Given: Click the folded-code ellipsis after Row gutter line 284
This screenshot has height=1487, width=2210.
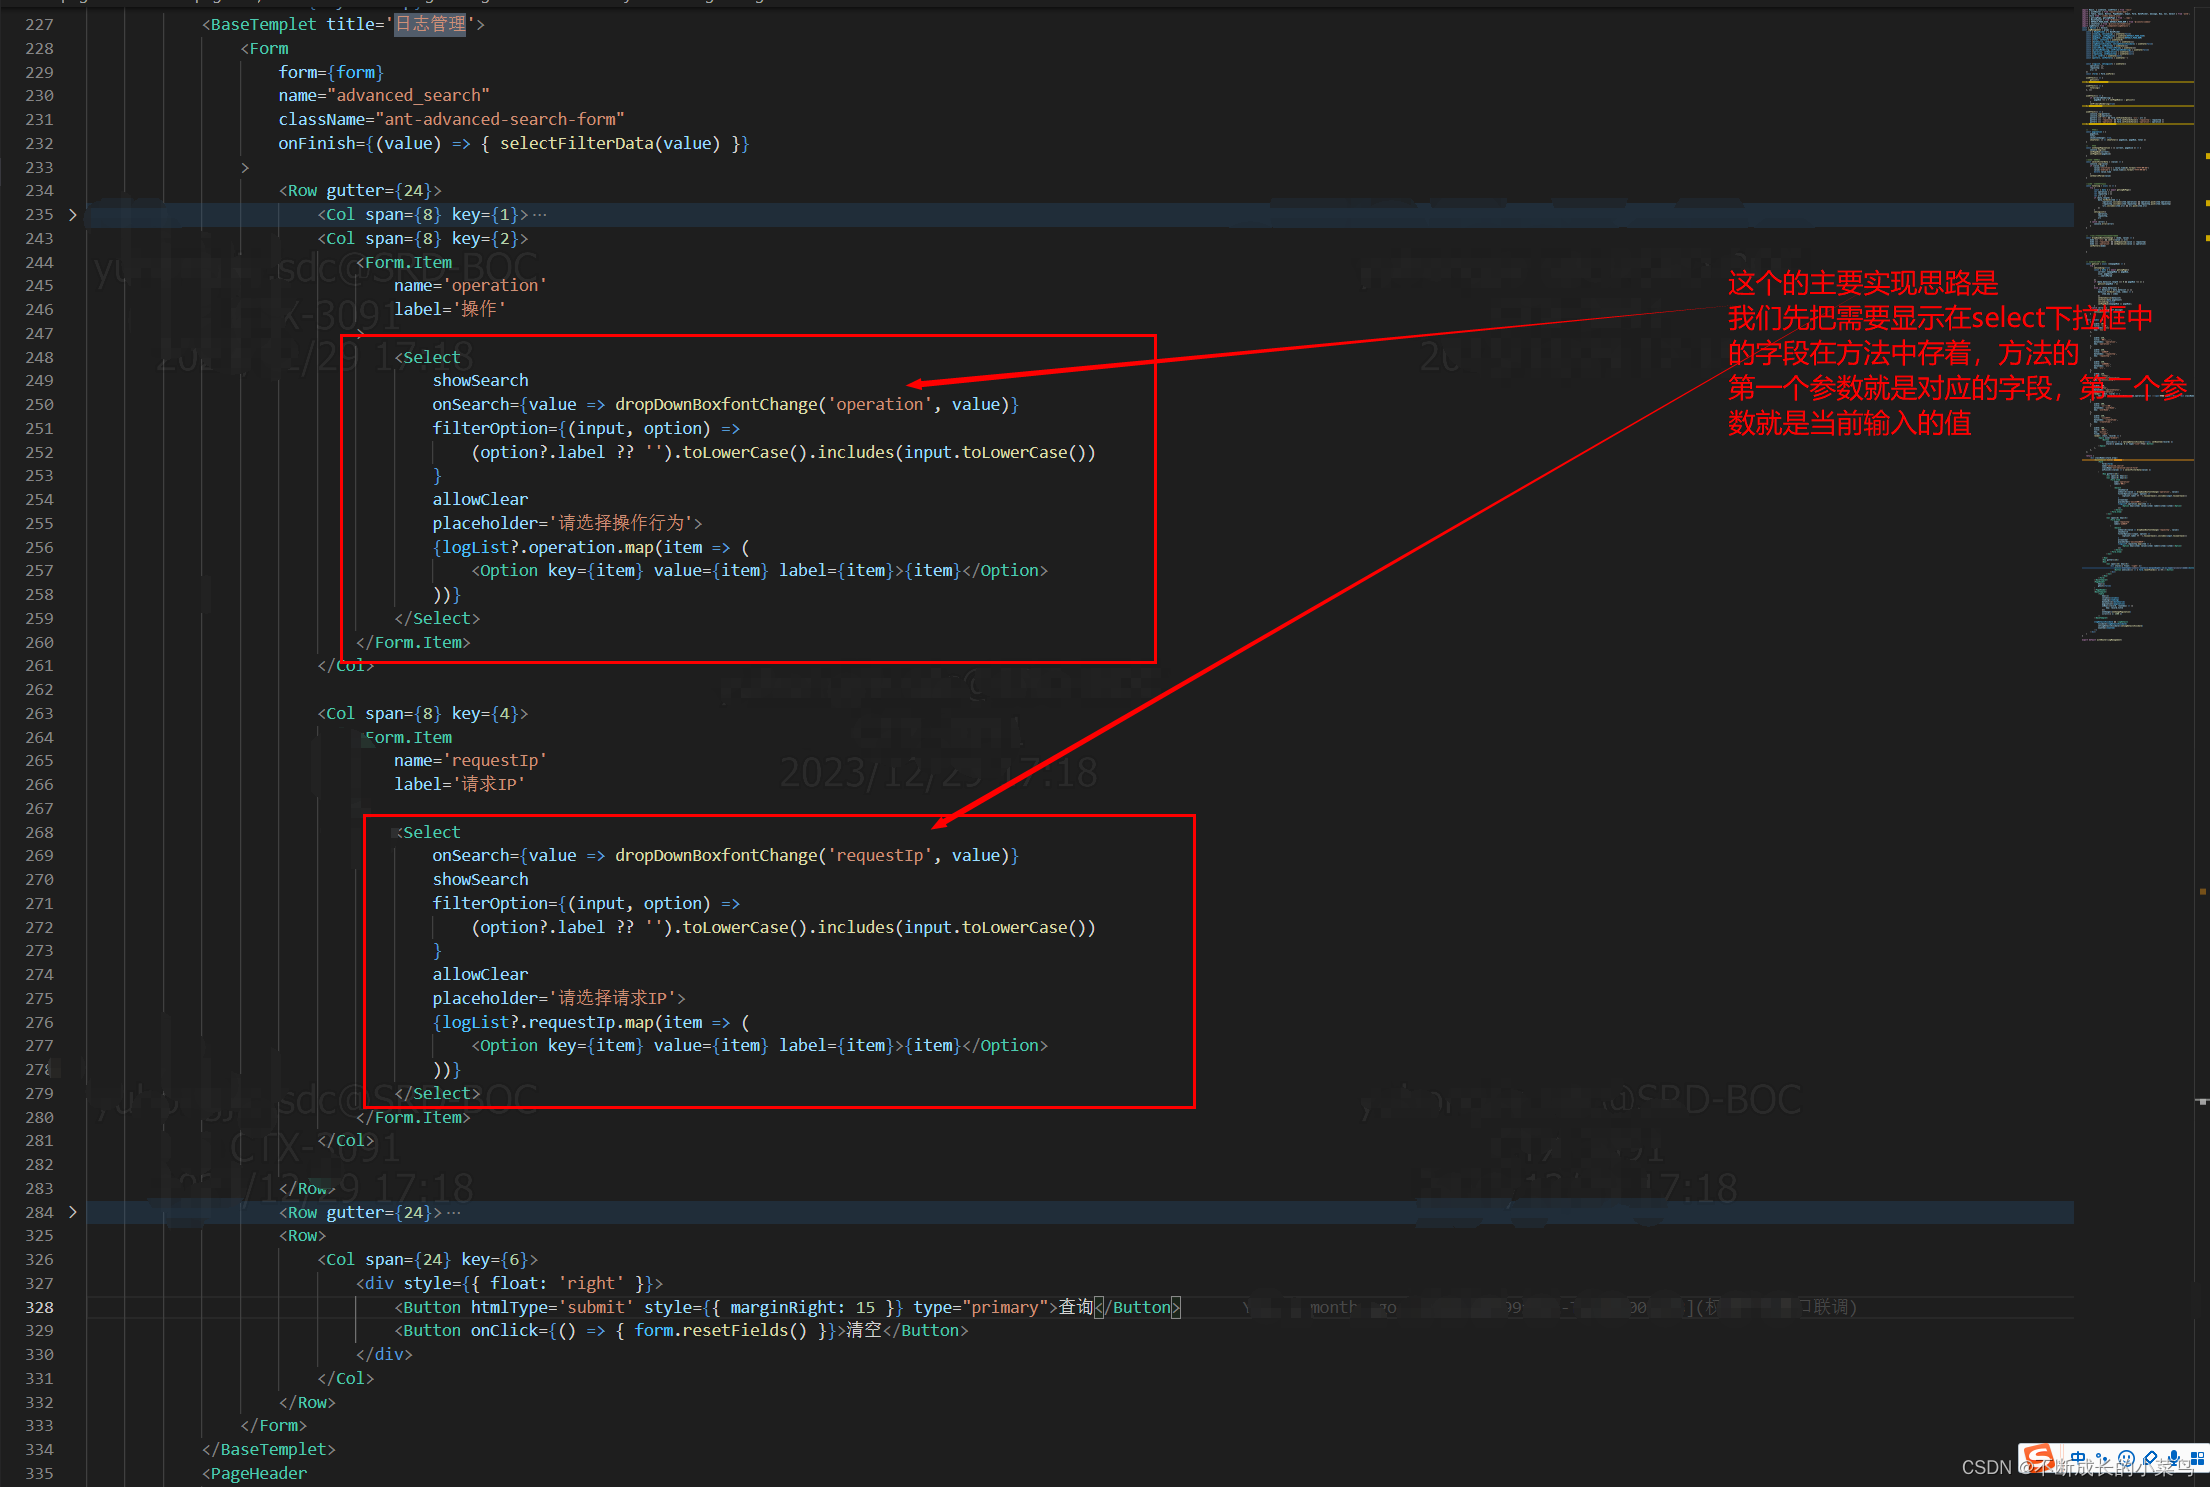Looking at the screenshot, I should [x=454, y=1212].
